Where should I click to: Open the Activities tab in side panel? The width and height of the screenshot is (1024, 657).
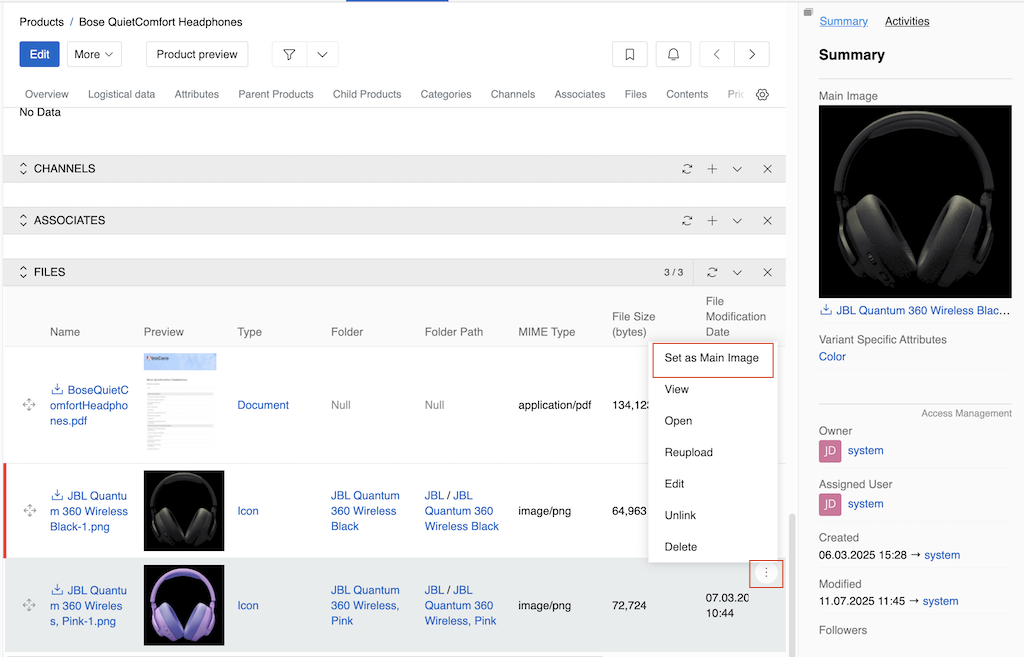click(906, 21)
